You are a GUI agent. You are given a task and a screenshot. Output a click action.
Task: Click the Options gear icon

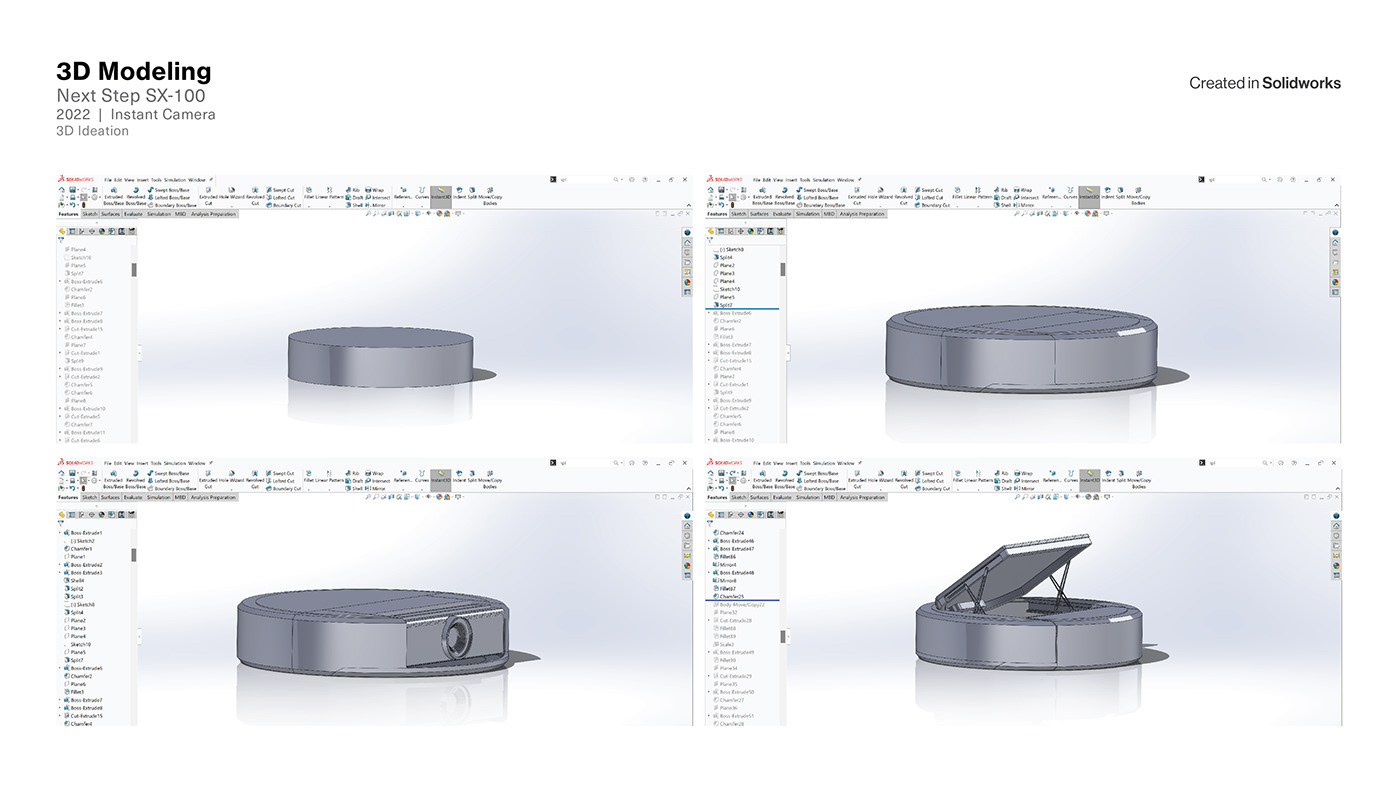point(632,180)
